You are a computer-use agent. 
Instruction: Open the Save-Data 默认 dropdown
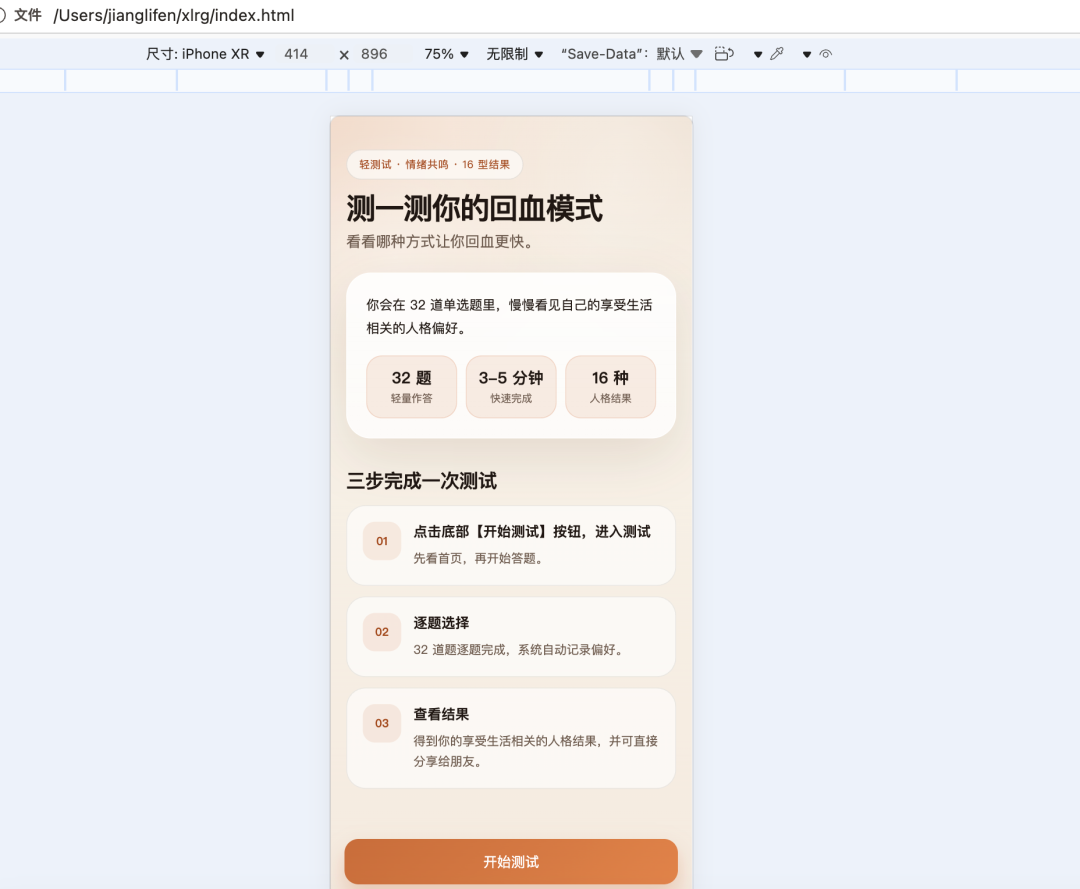pos(631,54)
